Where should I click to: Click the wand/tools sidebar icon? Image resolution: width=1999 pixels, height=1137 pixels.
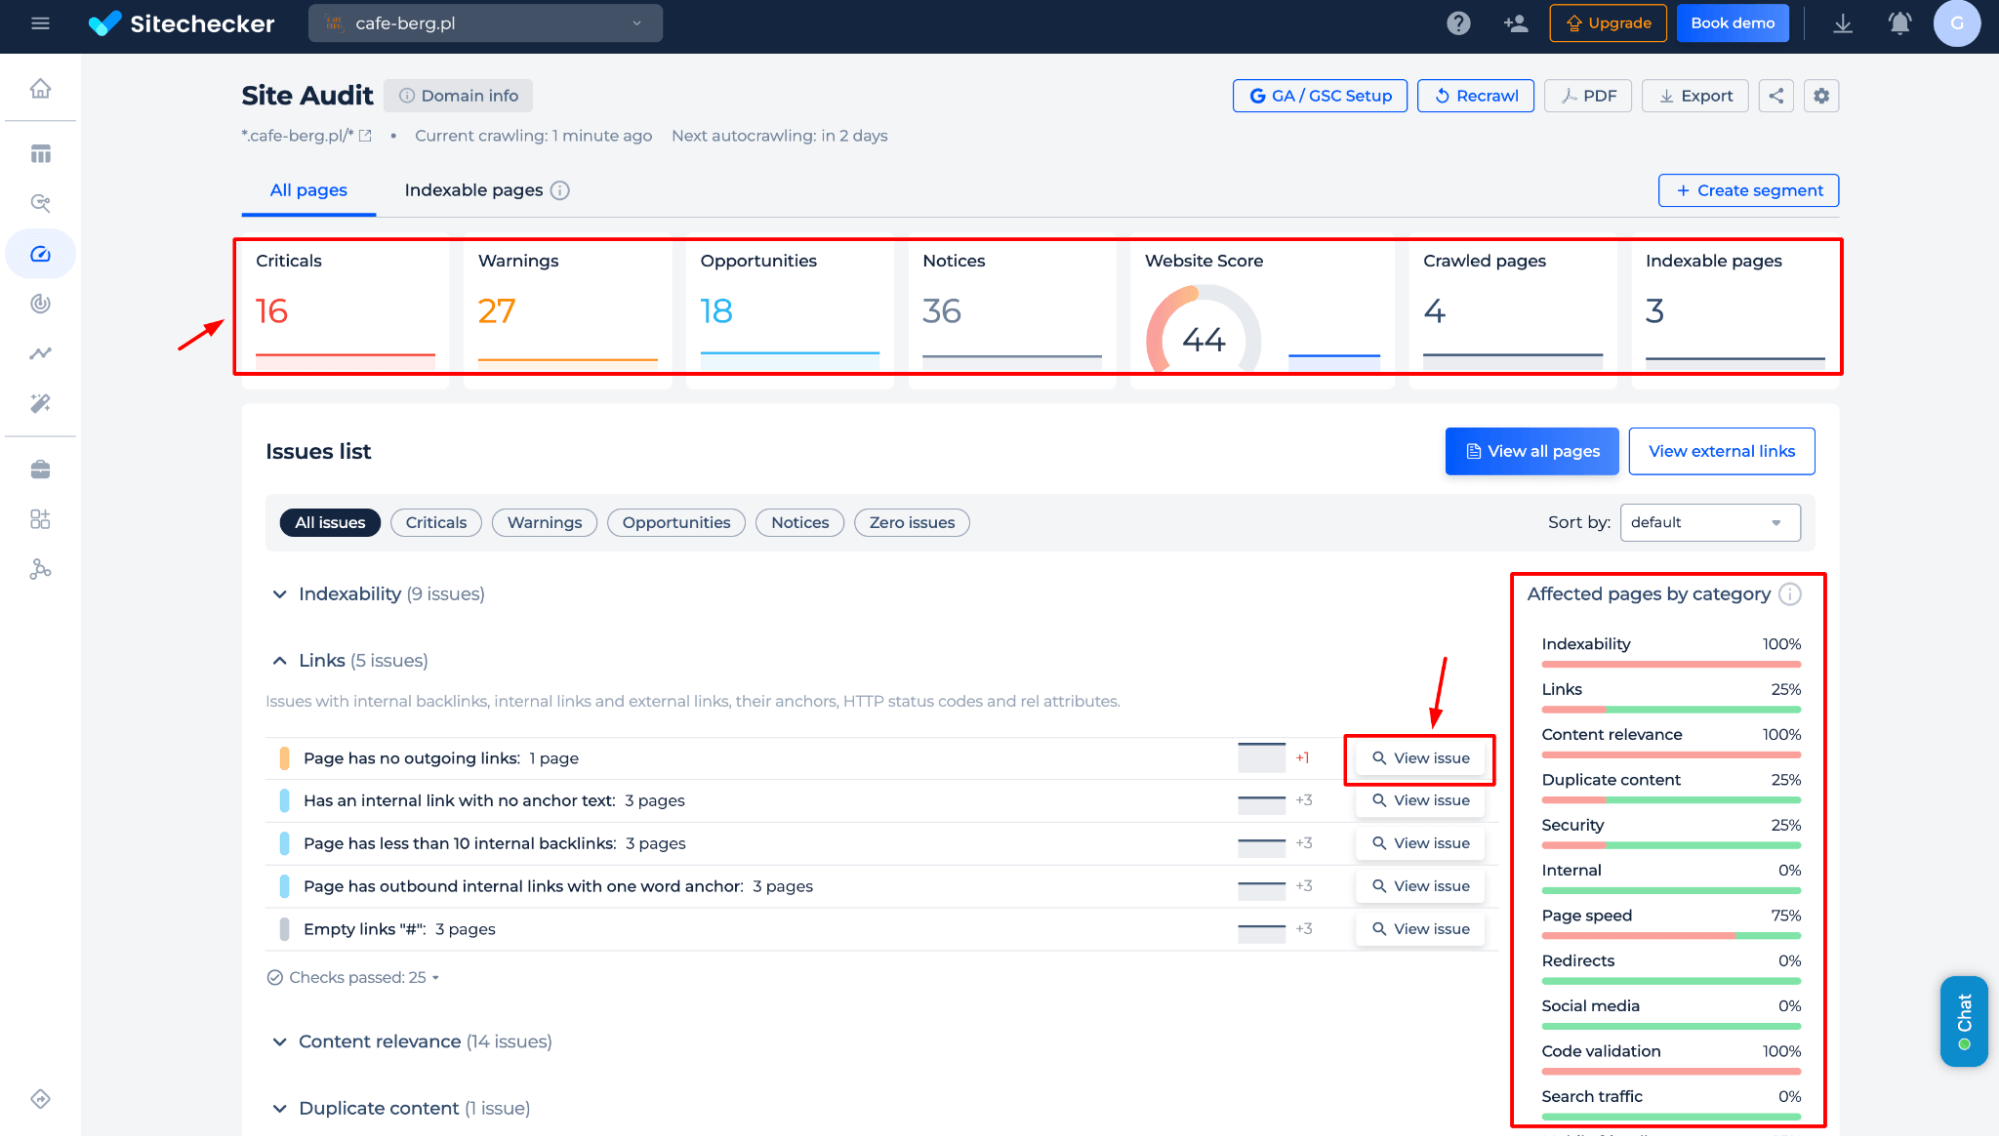(x=40, y=404)
